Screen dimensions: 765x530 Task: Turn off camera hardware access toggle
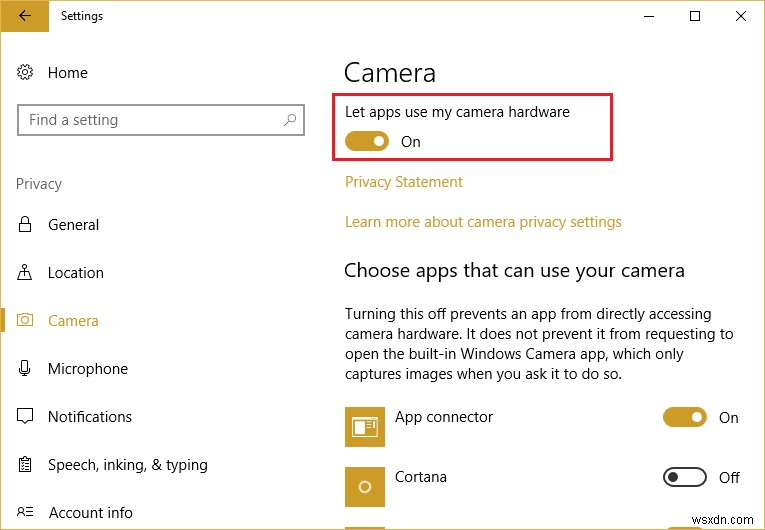367,142
